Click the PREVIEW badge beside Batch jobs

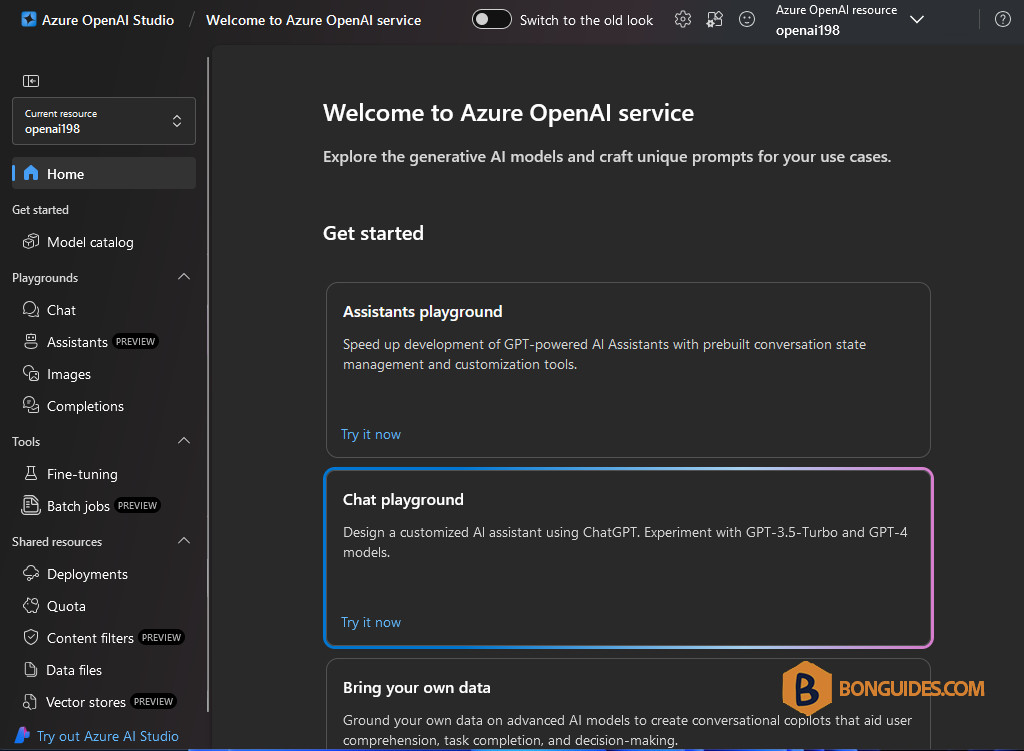click(137, 505)
